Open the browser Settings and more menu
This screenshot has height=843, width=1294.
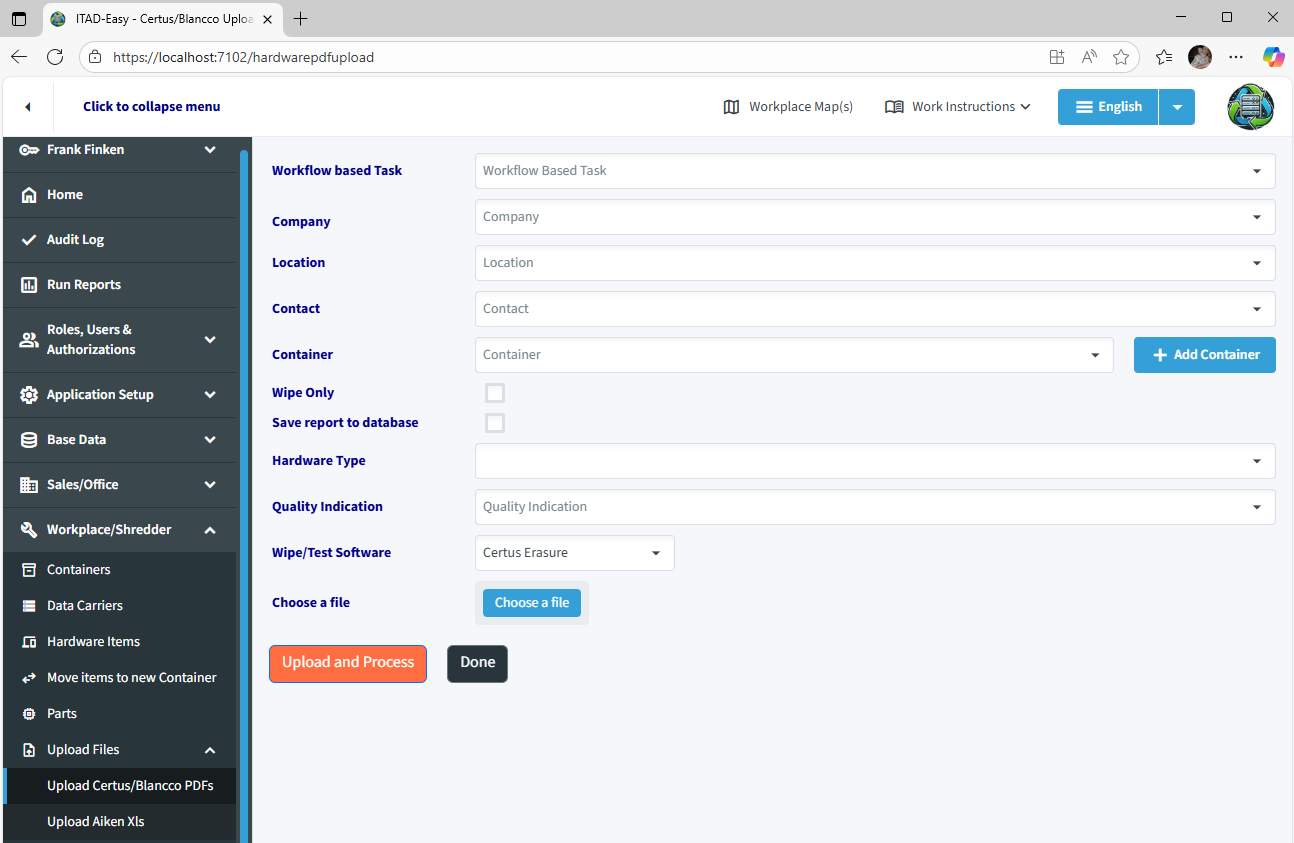(x=1236, y=57)
